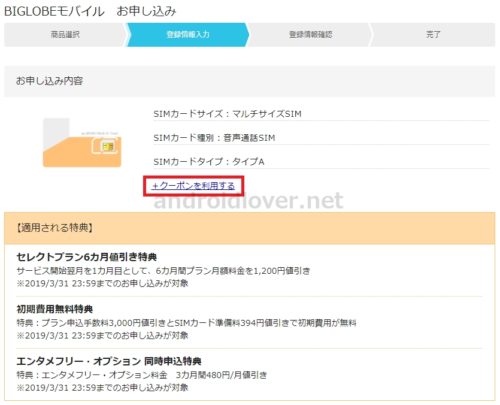The image size is (500, 405).
Task: Click エンタメフリー・オプション 同時申込特典 heading
Action: pos(109,361)
